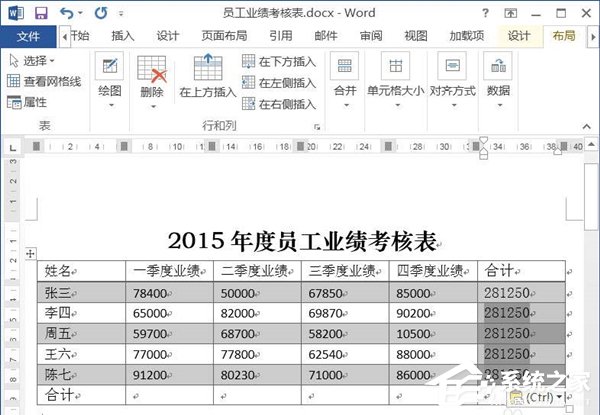Open 行和列 dialog launcher
This screenshot has width=600, height=415.
point(317,127)
